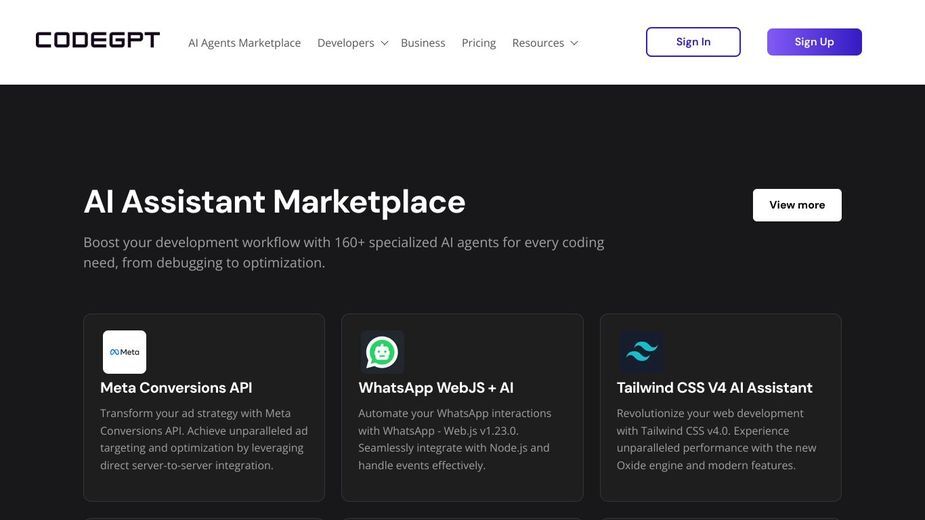Click the Meta logo icon
Viewport: 925px width, 520px height.
(124, 352)
